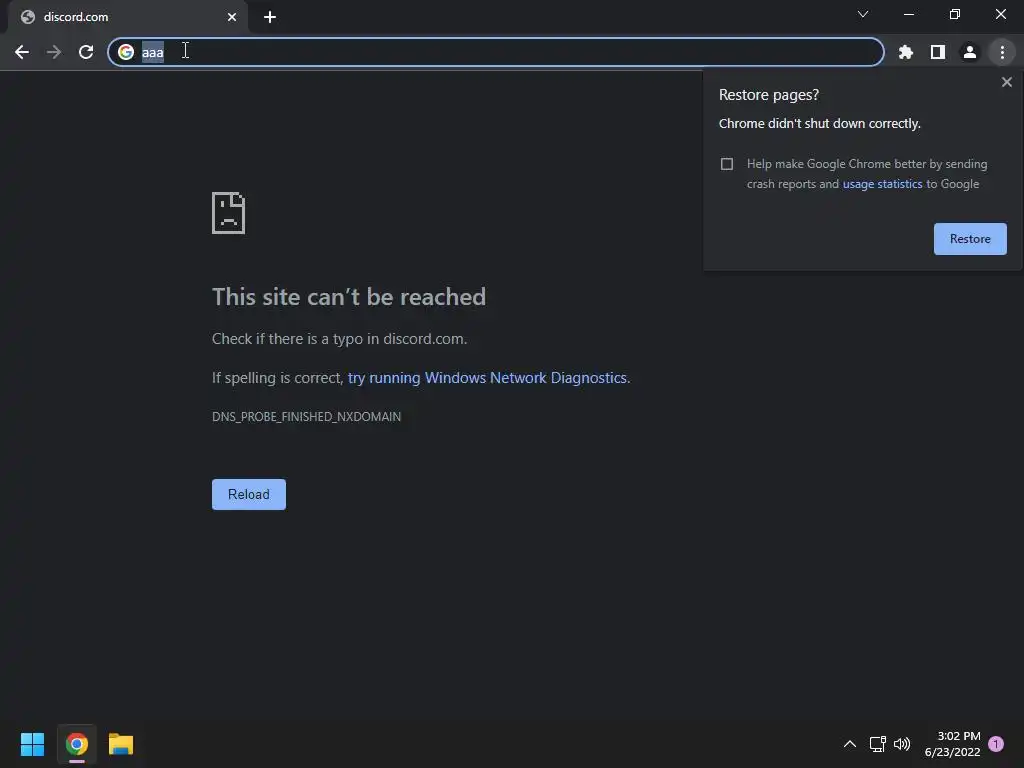Enable sending crash reports checkbox
Screen dimensions: 1024x768
pyautogui.click(x=727, y=164)
